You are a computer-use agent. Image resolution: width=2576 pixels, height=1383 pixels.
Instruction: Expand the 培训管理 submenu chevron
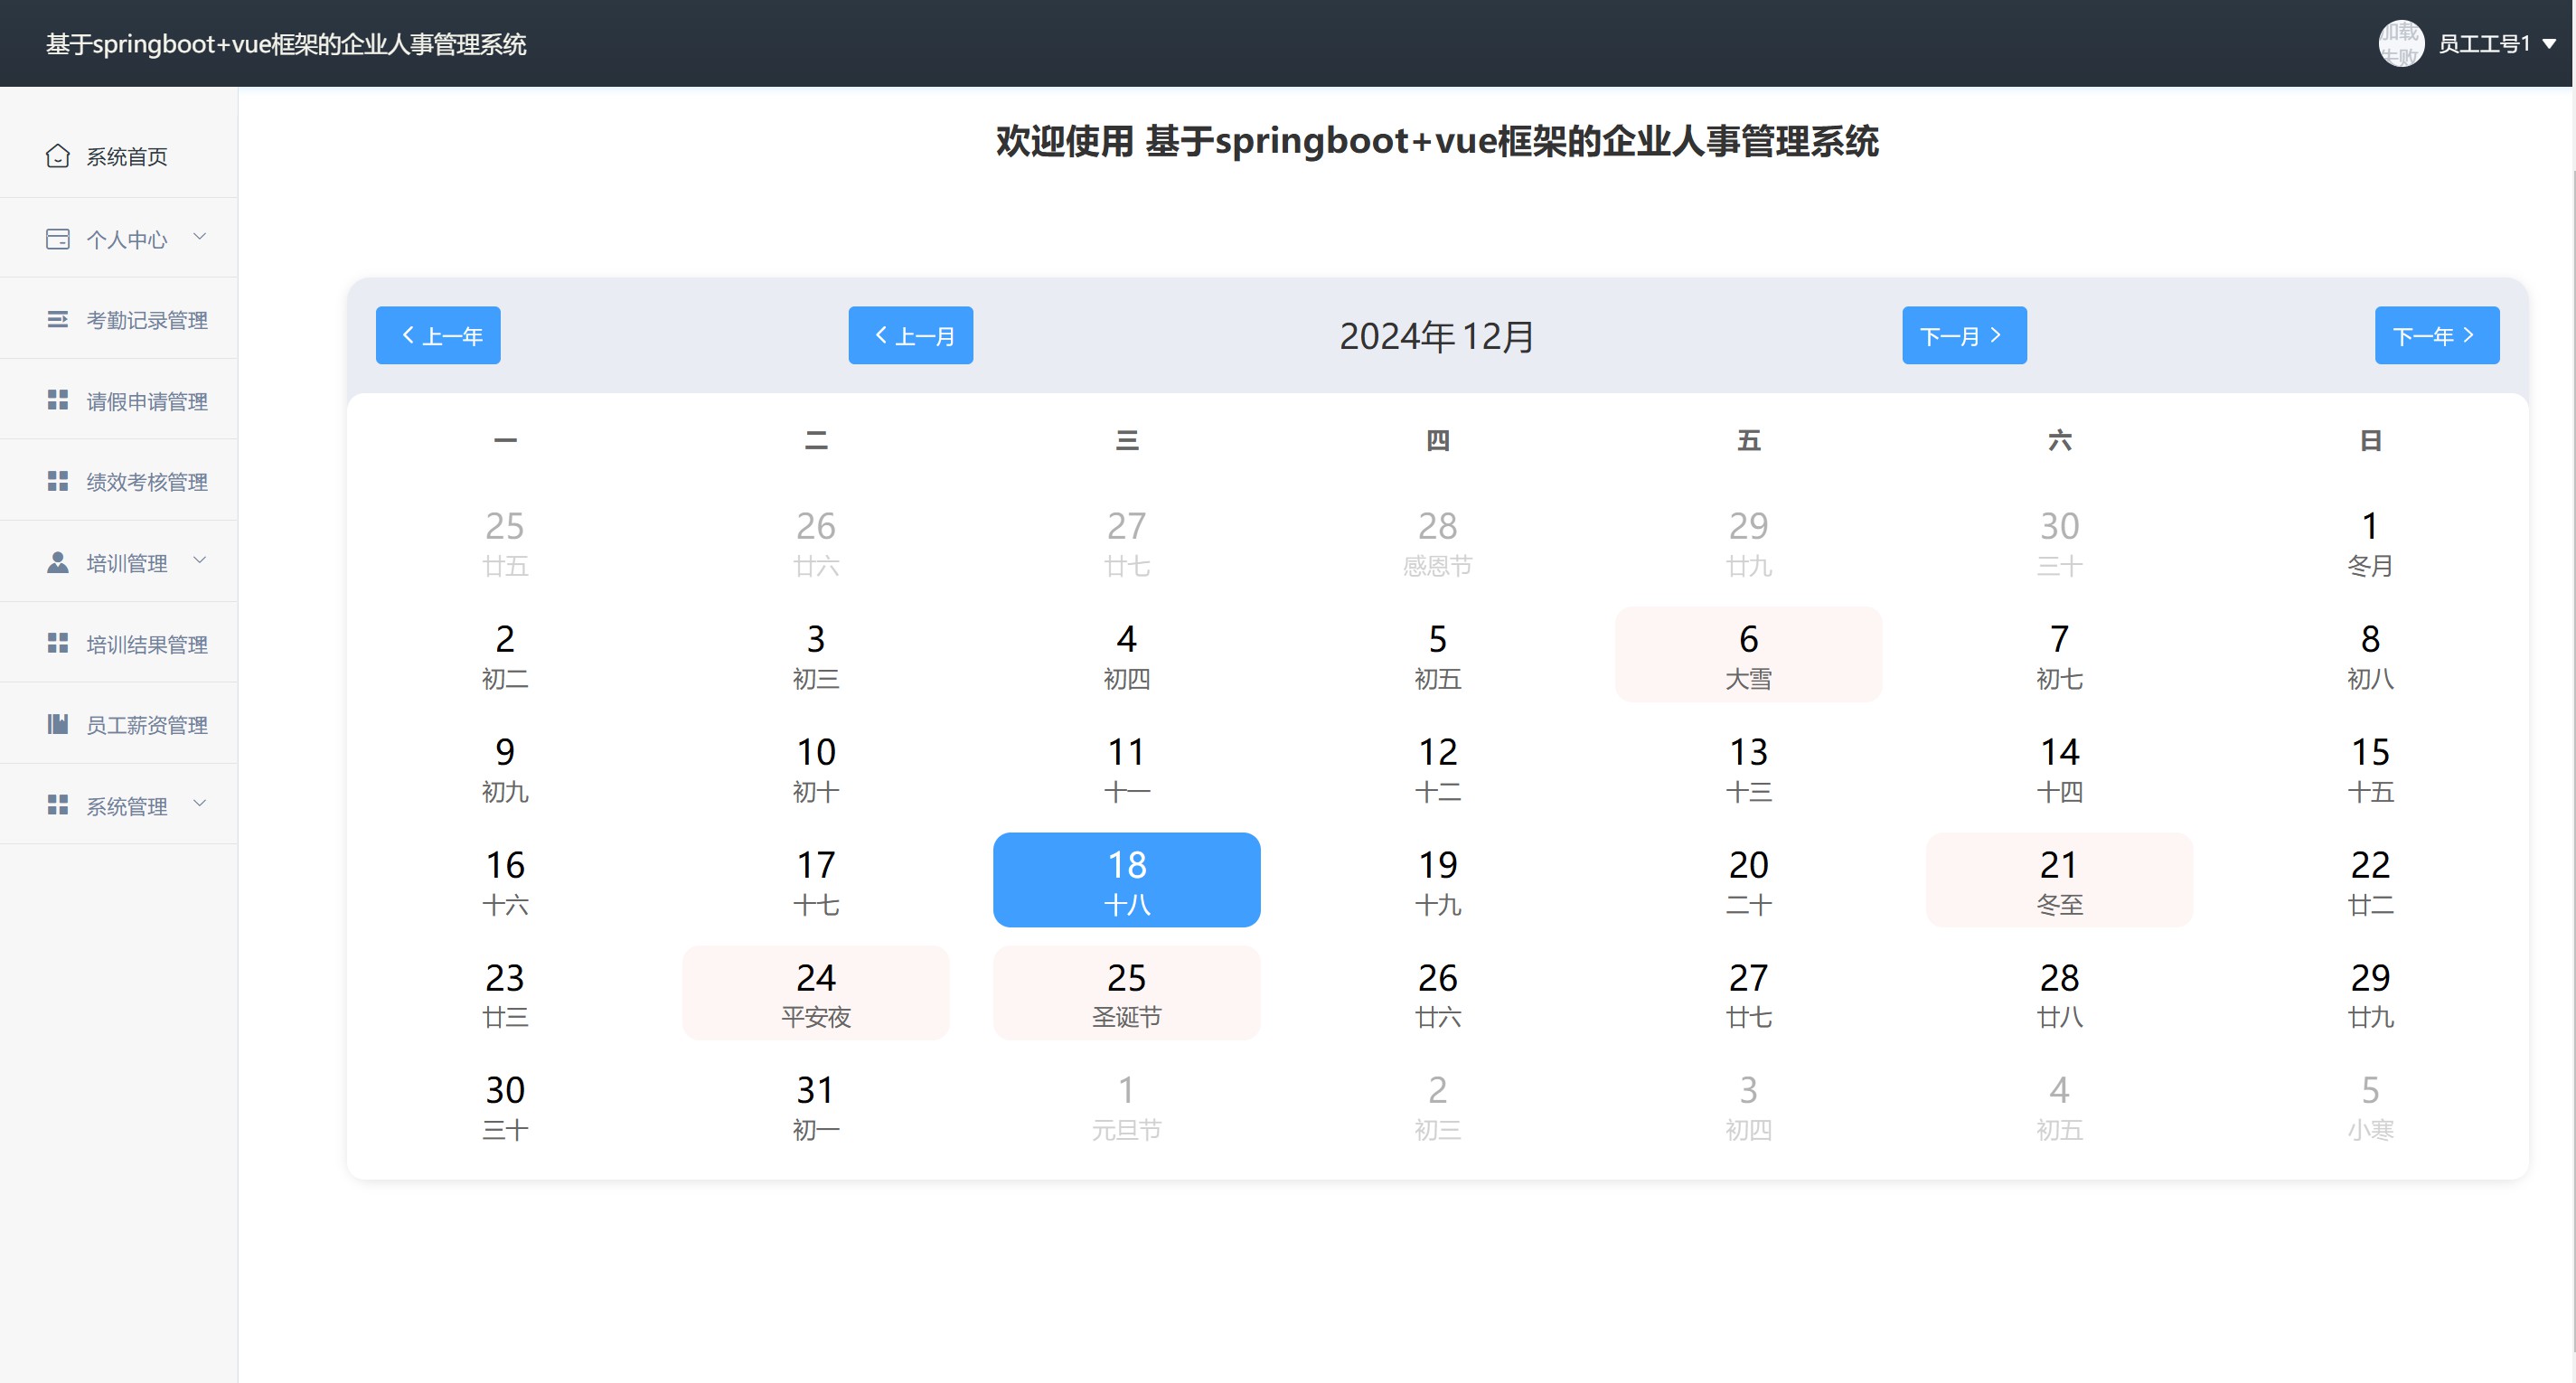point(200,560)
